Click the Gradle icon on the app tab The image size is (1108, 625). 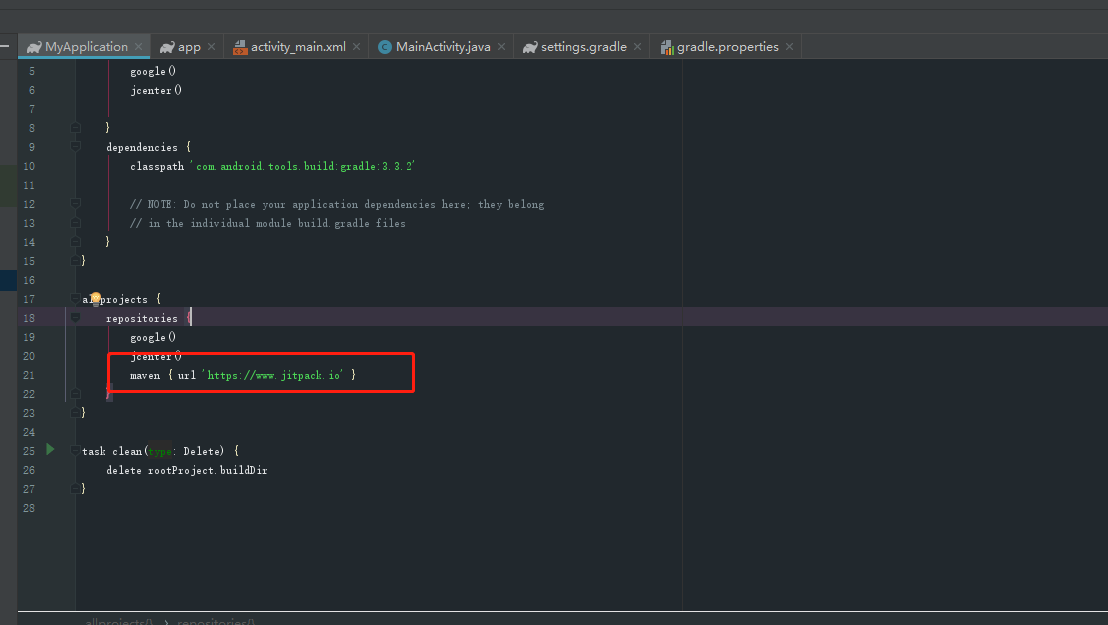169,46
